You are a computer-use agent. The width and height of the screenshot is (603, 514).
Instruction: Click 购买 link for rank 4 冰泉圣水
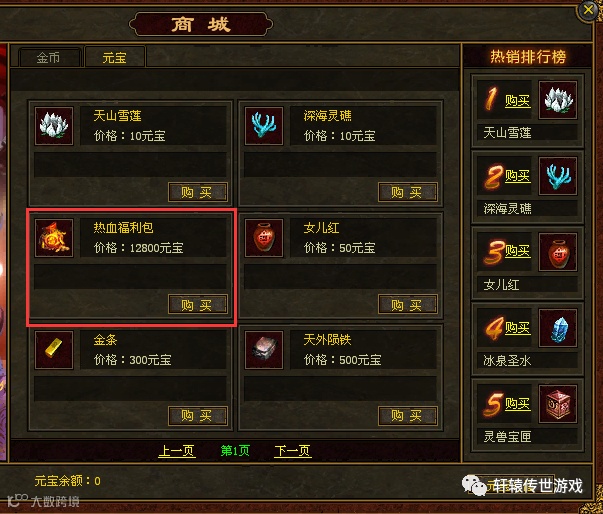click(518, 328)
